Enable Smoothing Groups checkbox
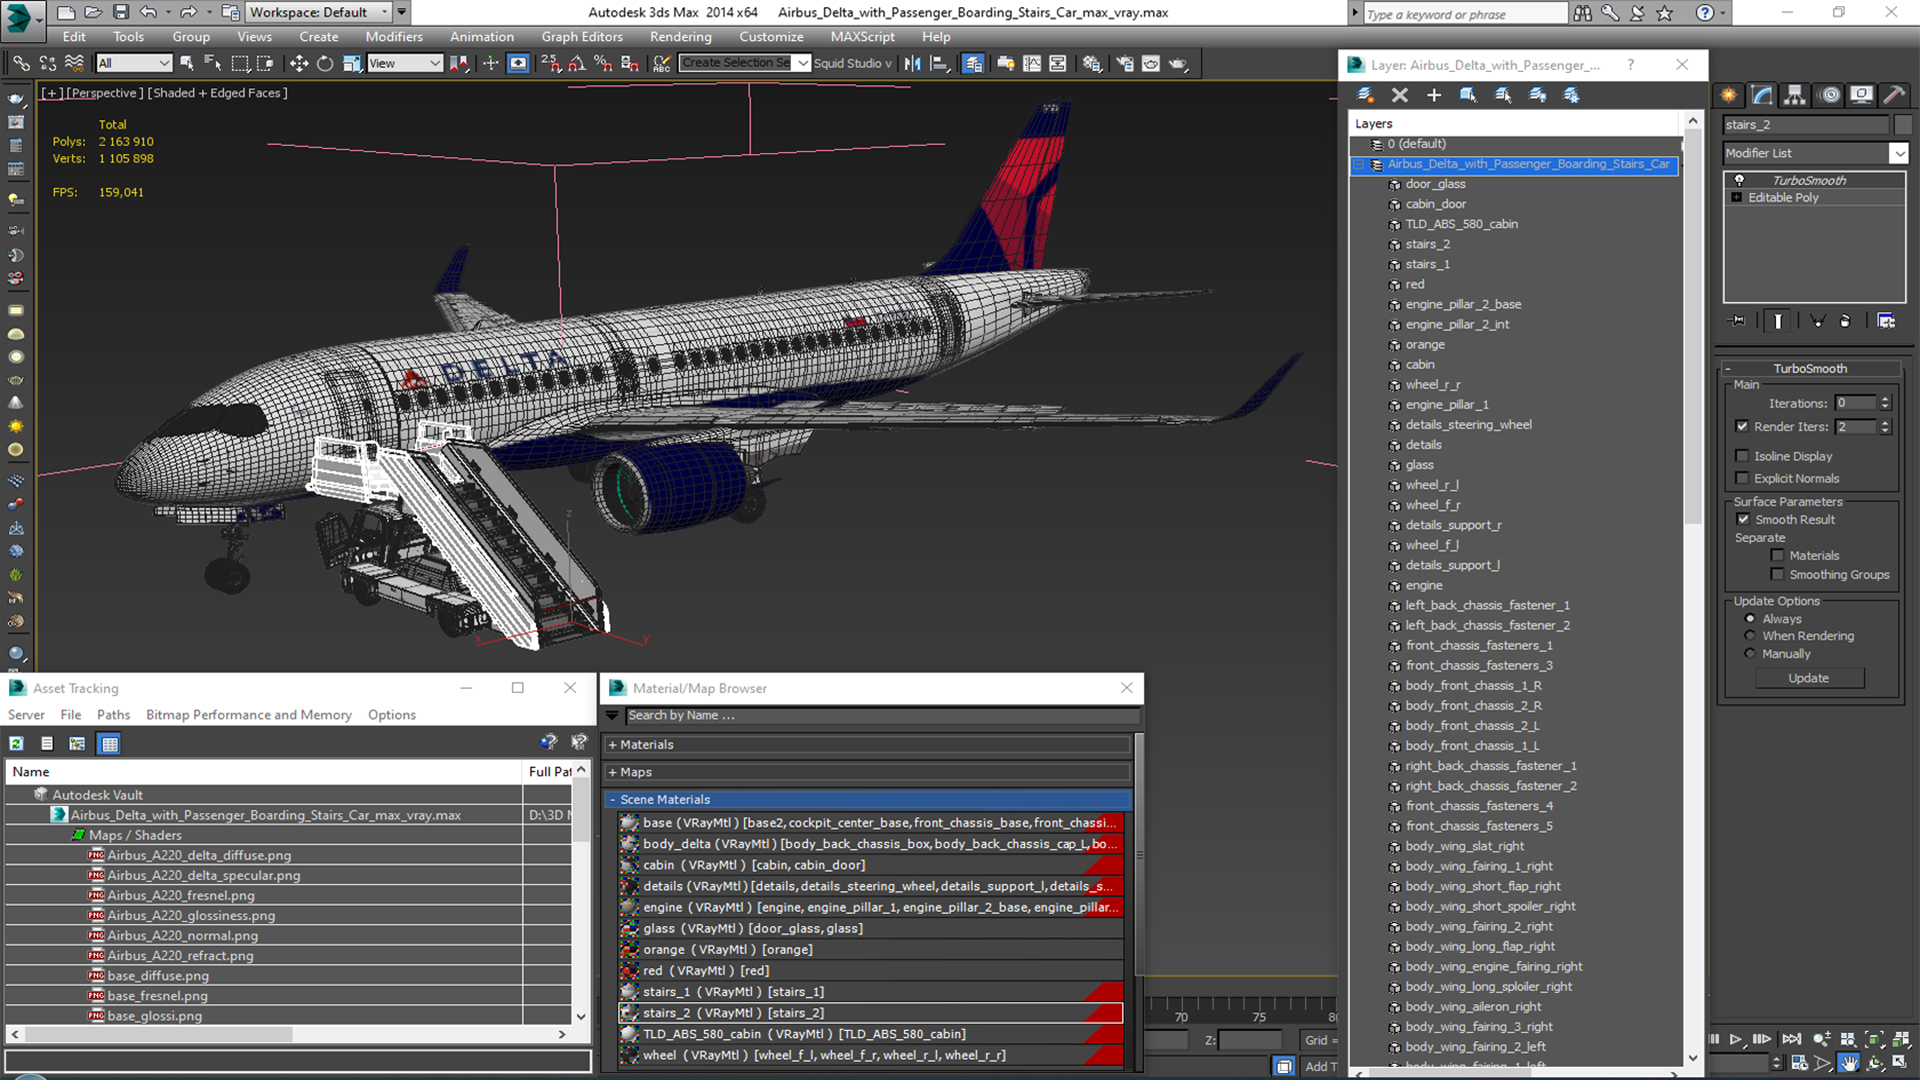 click(1777, 574)
